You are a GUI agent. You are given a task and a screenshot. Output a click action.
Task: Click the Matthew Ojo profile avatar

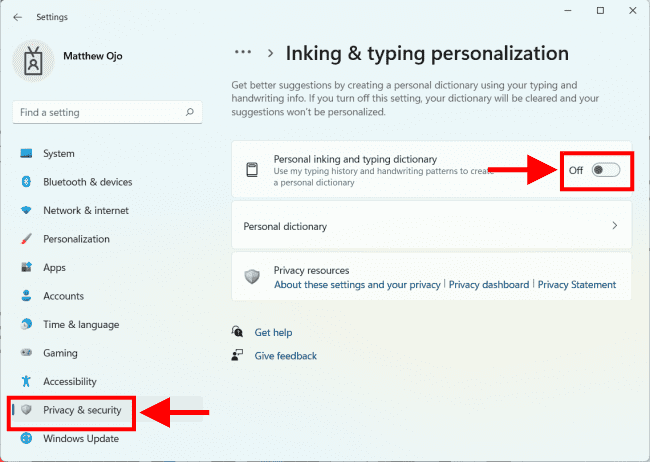(x=33, y=61)
